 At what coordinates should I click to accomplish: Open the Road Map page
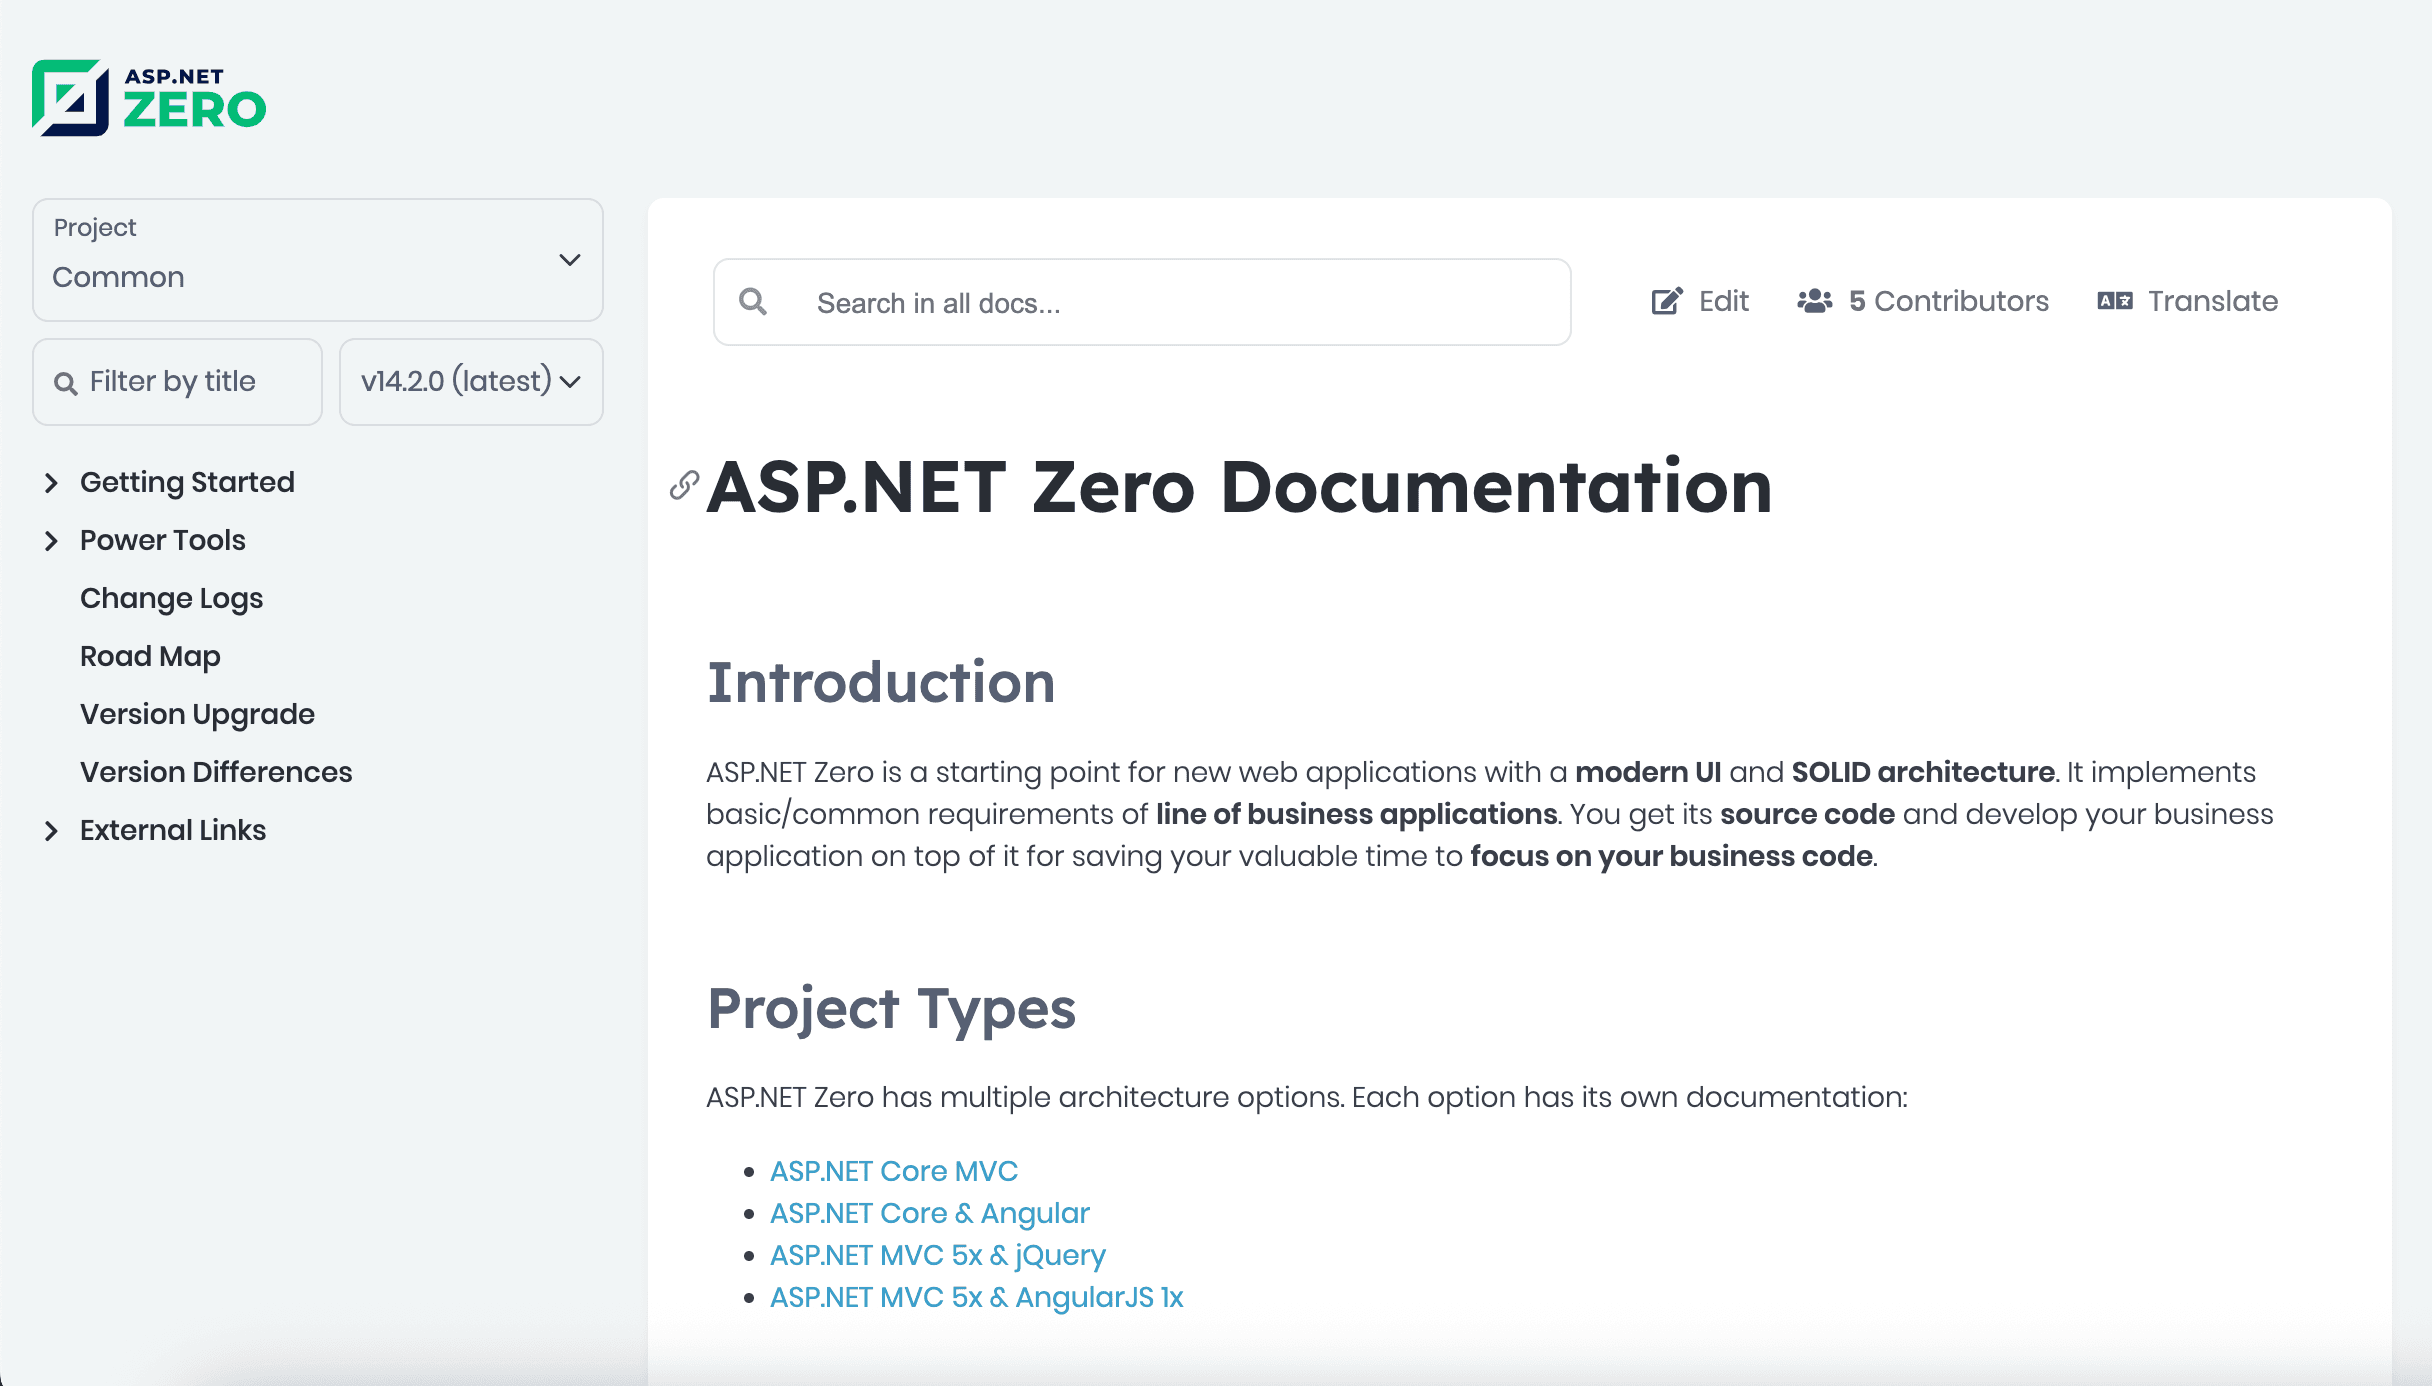pos(150,656)
